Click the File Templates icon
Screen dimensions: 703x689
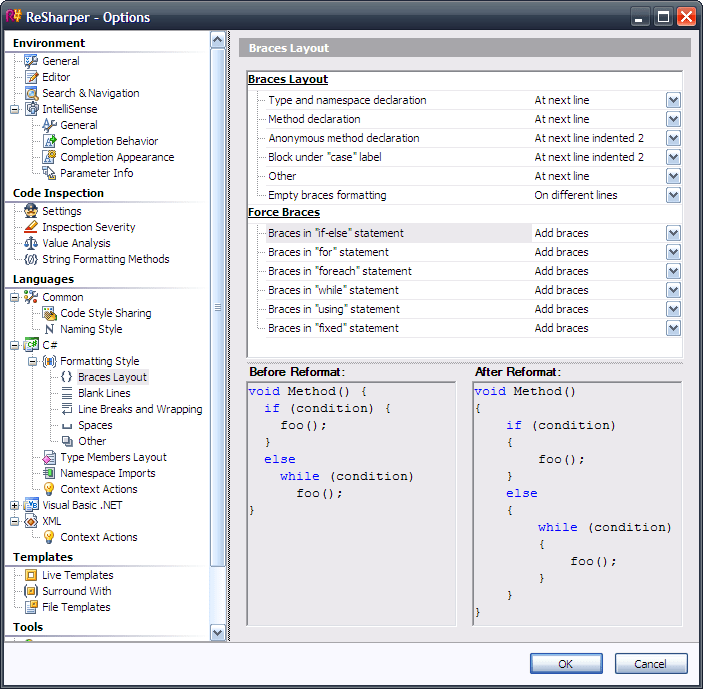tap(31, 607)
